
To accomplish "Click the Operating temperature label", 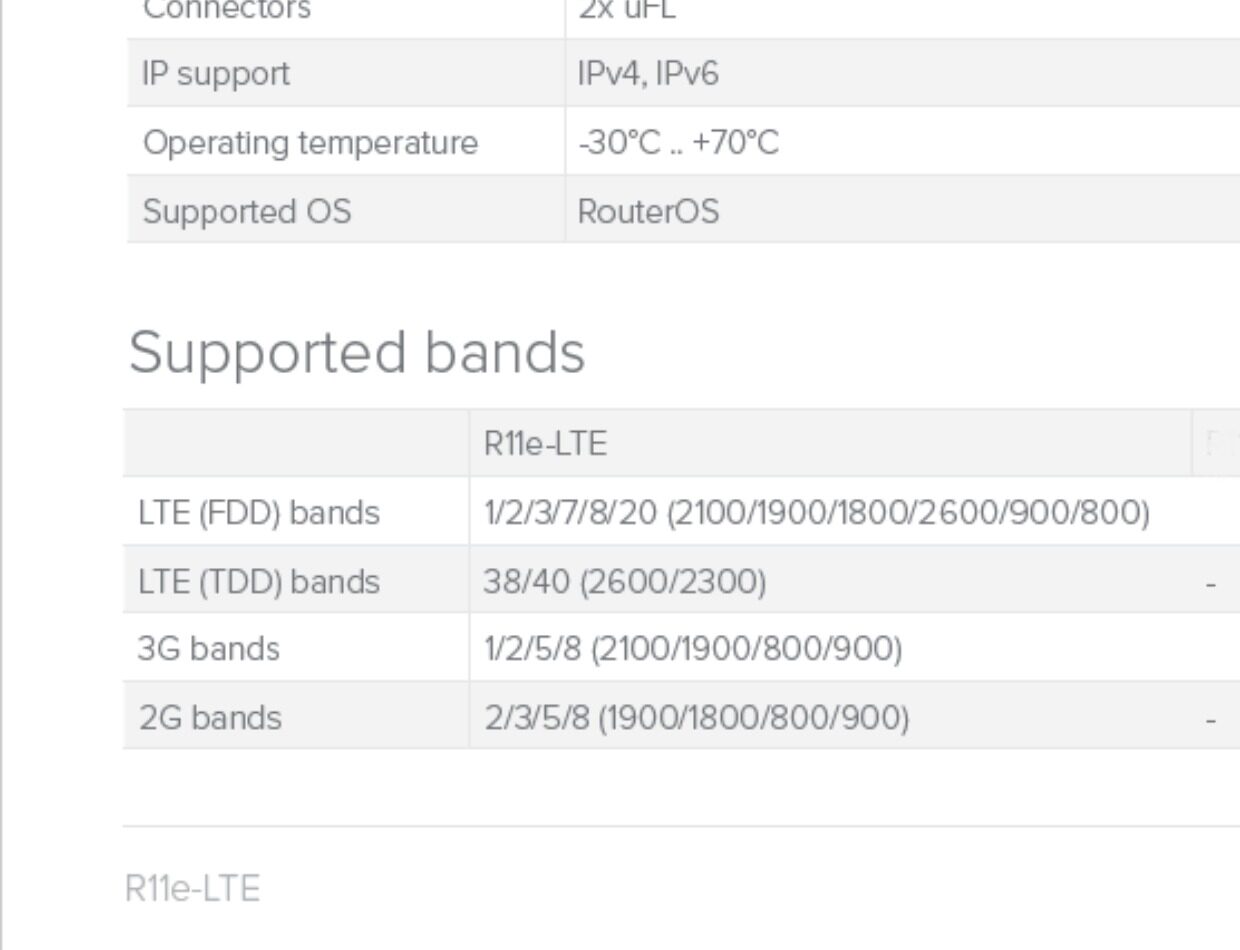I will (310, 143).
